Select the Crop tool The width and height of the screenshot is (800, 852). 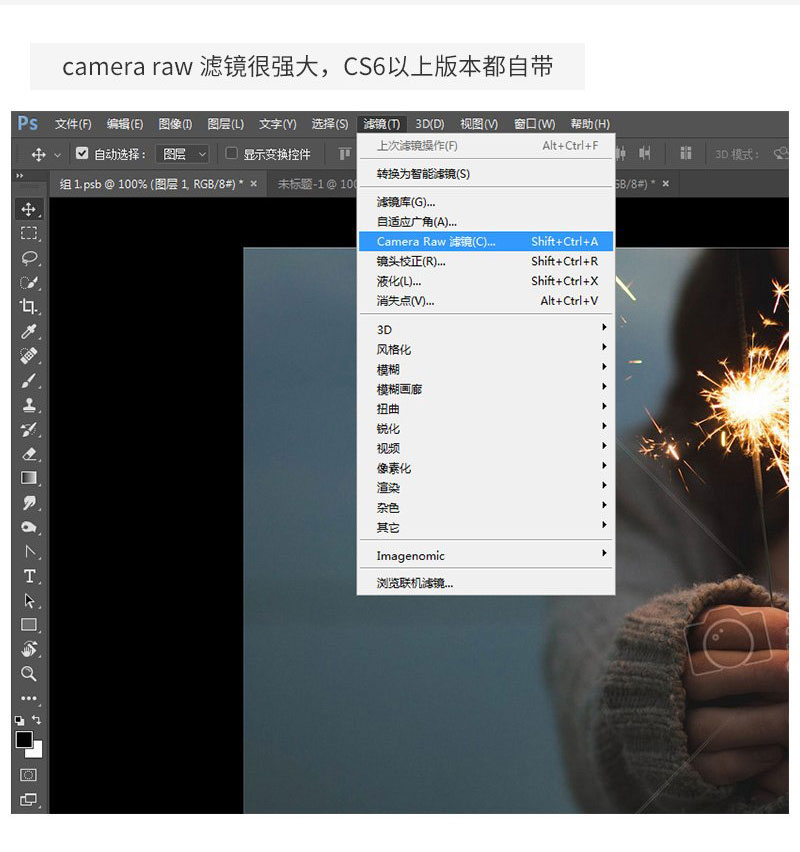pos(29,306)
